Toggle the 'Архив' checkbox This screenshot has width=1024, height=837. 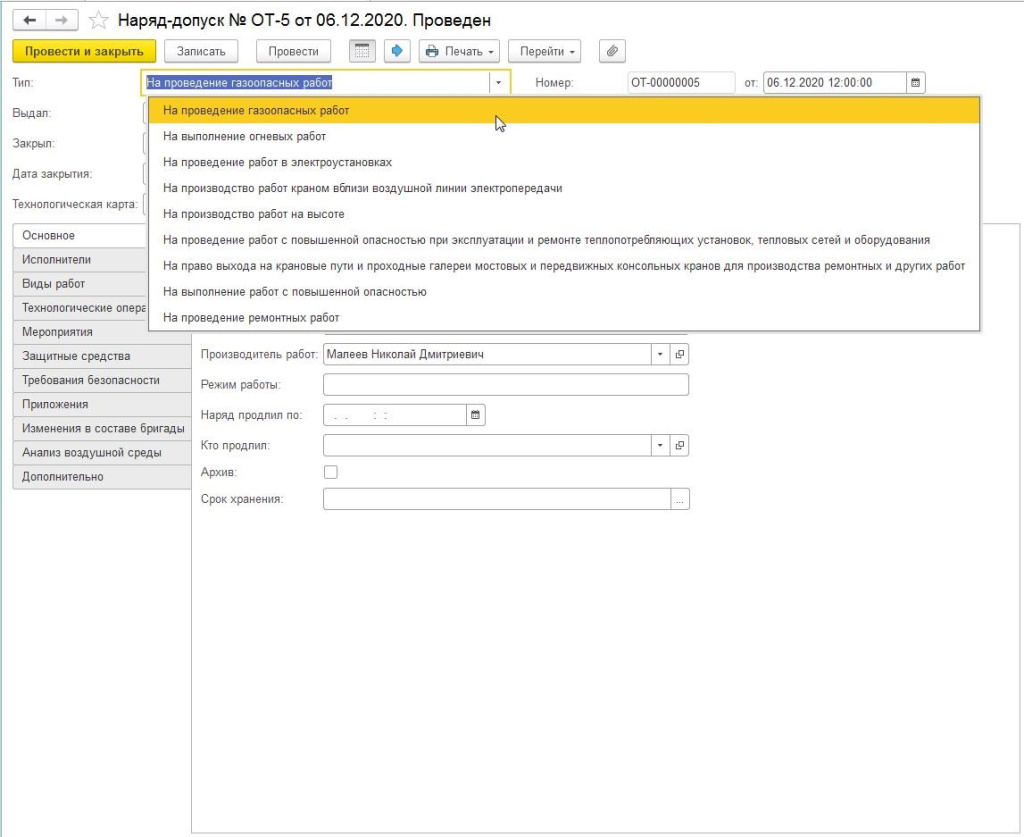pyautogui.click(x=331, y=472)
